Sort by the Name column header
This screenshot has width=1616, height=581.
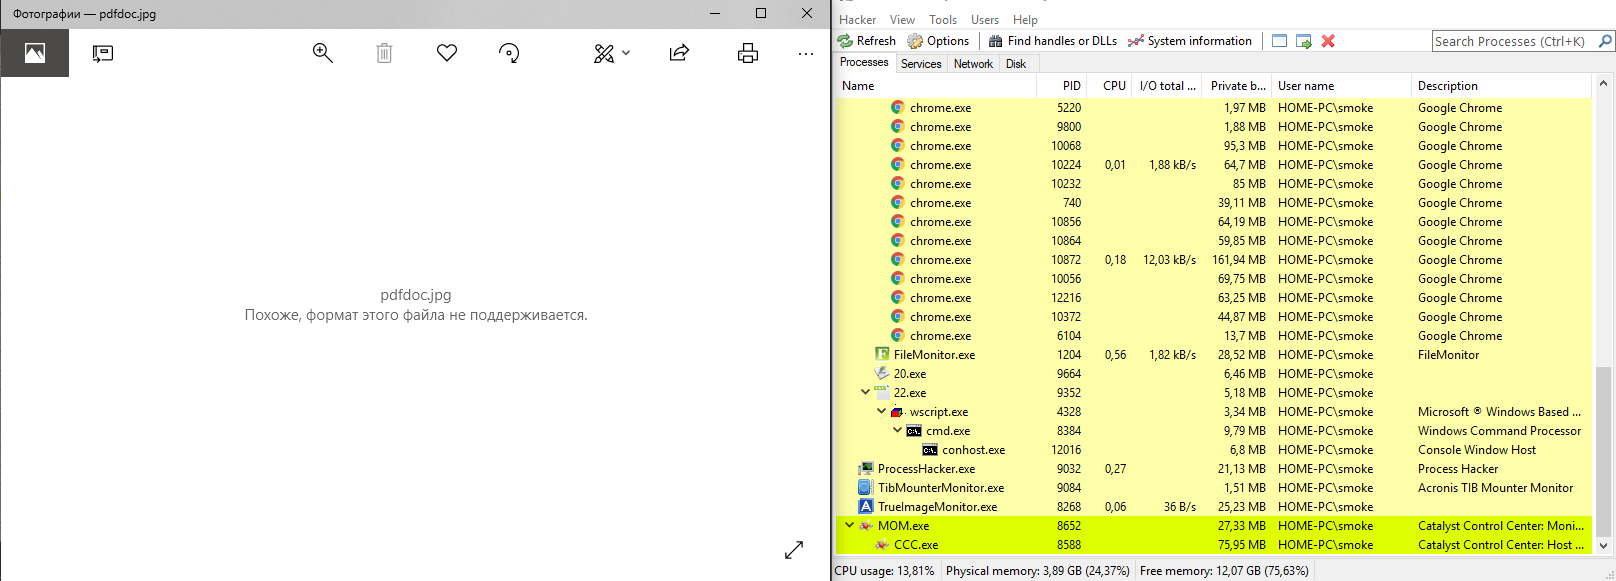[936, 86]
